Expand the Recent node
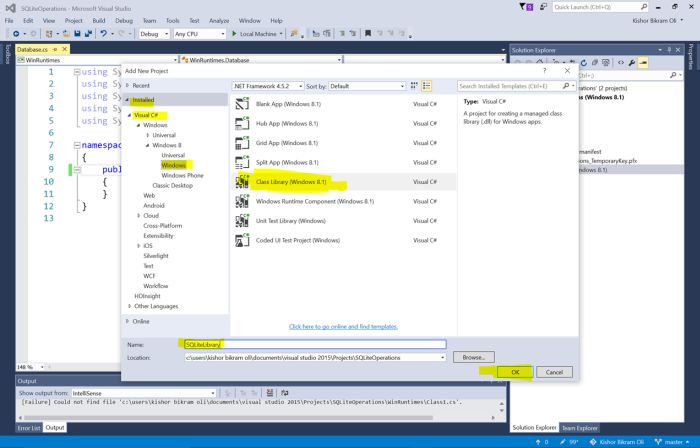Viewport: 700px width, 448px height. click(128, 85)
